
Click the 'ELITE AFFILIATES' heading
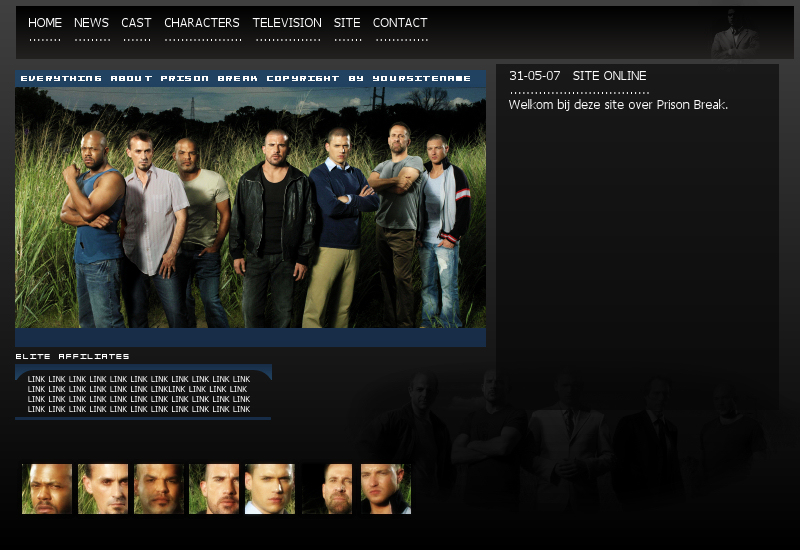[x=72, y=356]
